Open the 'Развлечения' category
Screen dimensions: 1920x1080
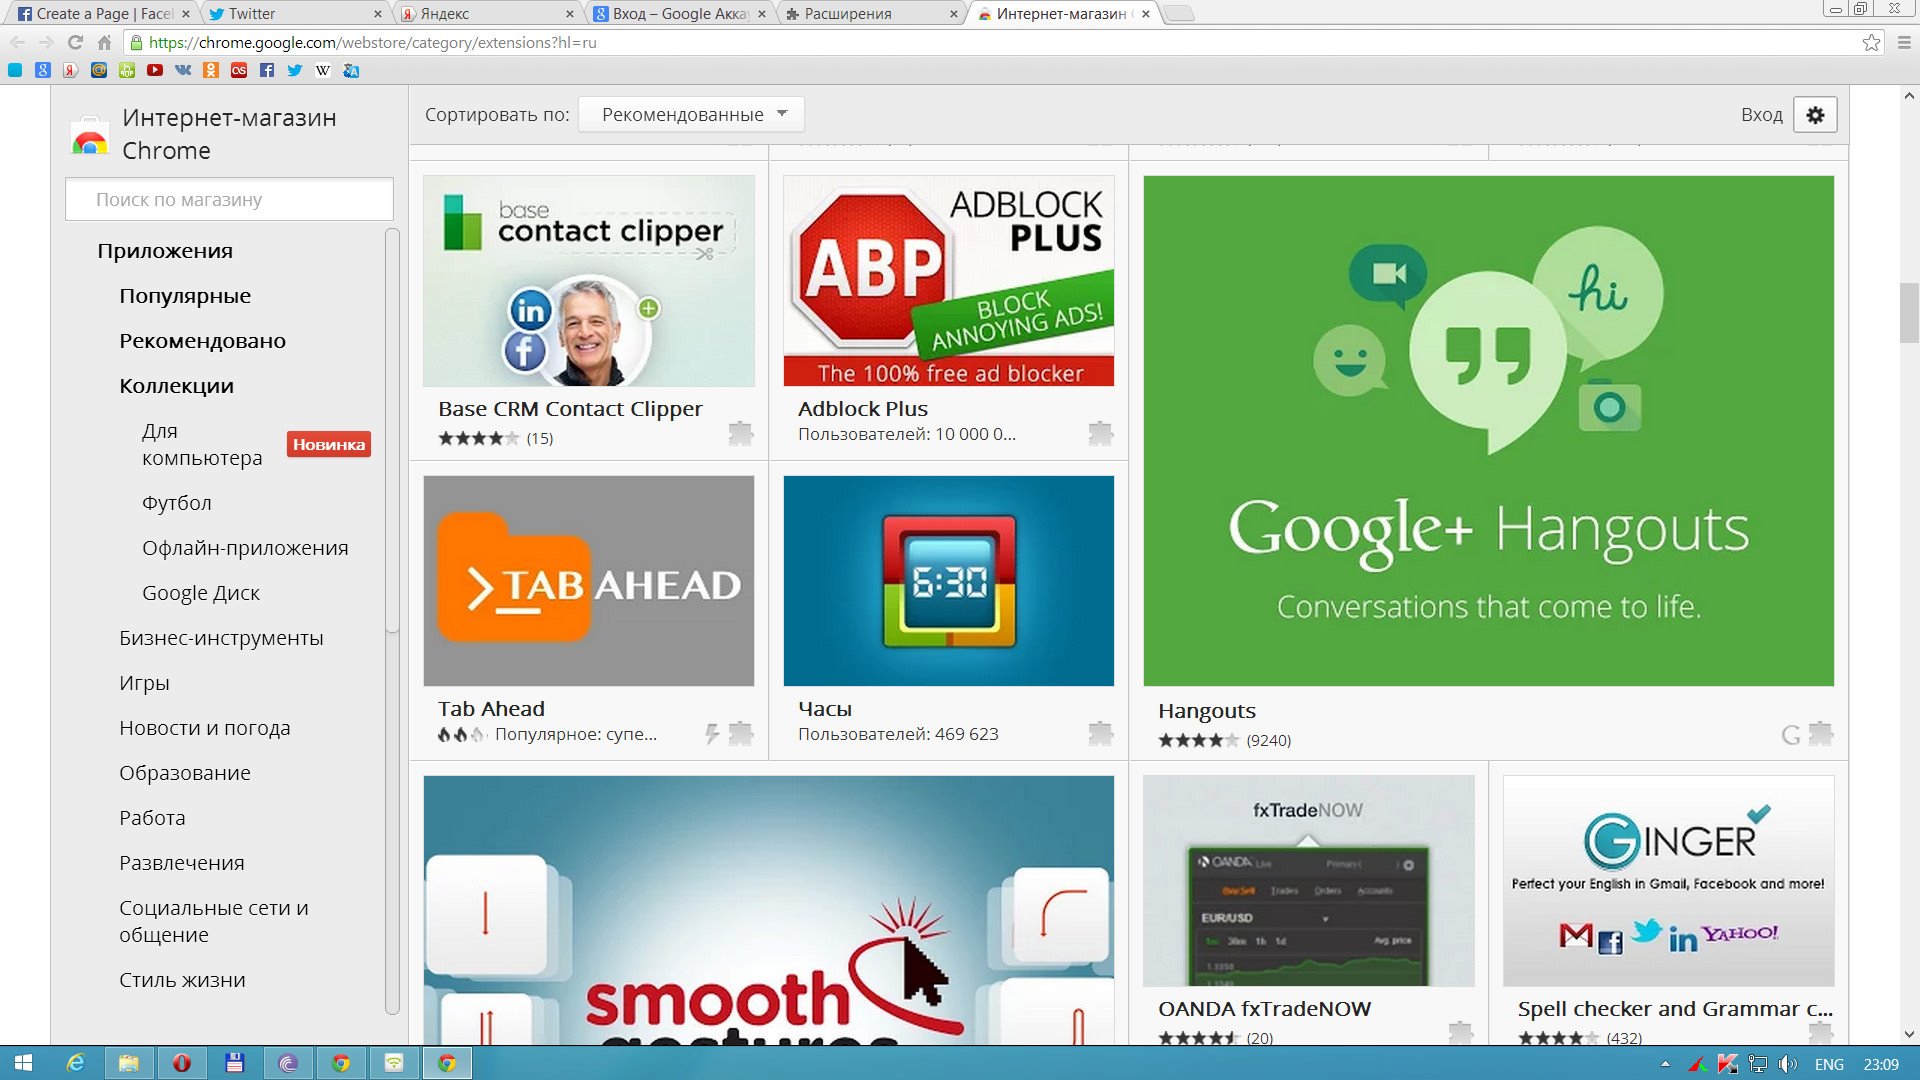(181, 862)
